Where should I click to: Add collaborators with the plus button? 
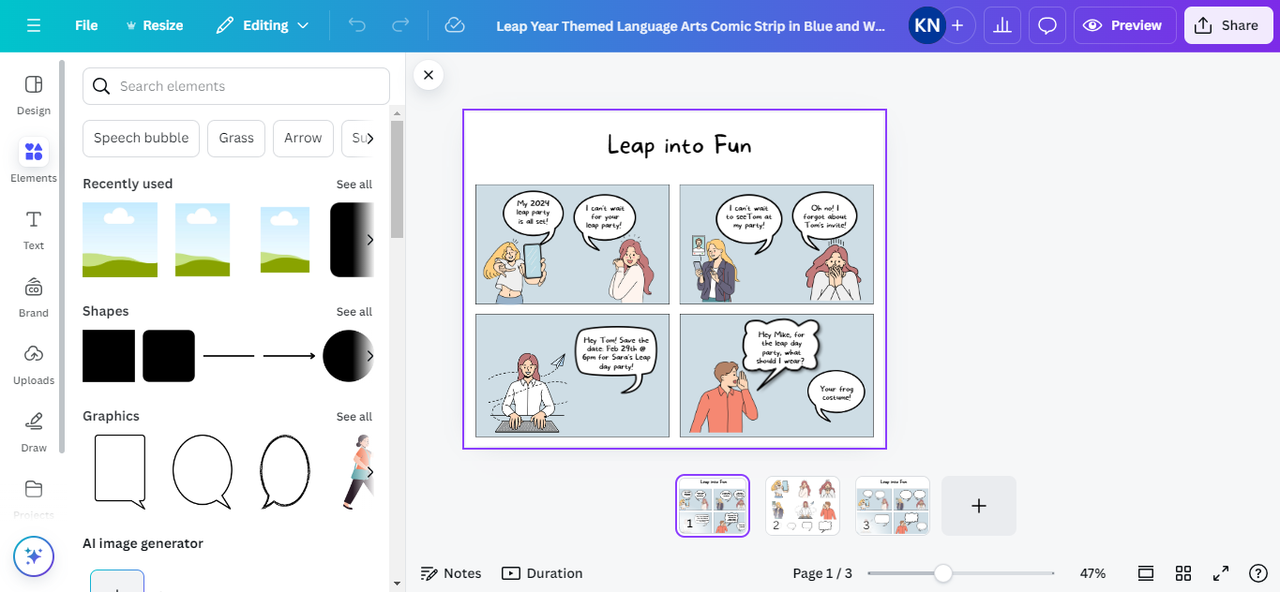957,25
